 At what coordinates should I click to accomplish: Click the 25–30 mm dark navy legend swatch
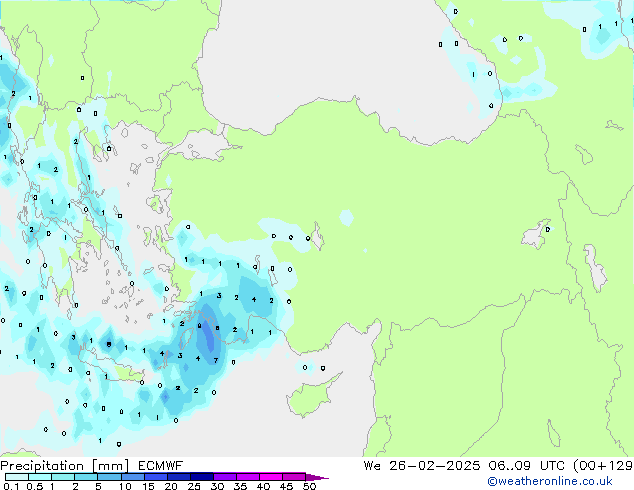pyautogui.click(x=201, y=477)
